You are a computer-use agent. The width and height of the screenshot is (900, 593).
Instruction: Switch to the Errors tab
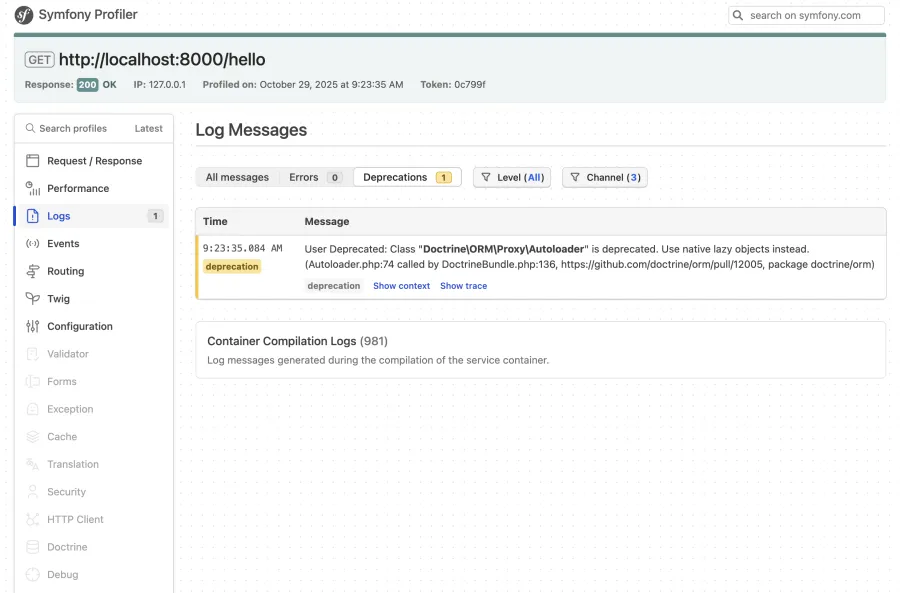click(x=305, y=177)
